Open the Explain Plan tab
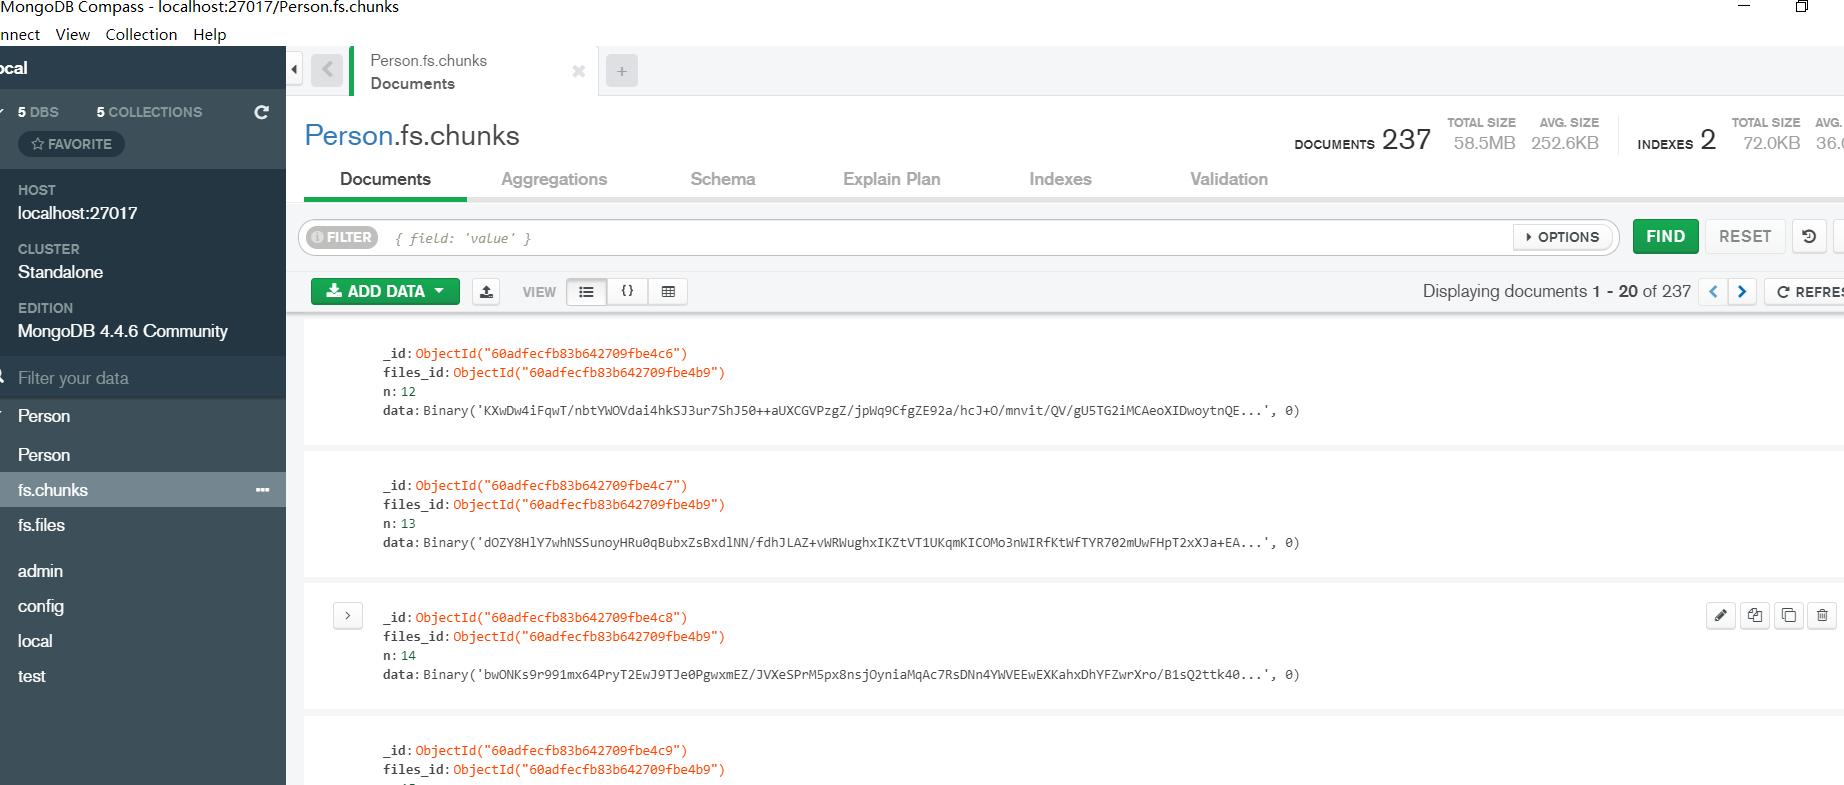The image size is (1844, 785). pos(892,179)
